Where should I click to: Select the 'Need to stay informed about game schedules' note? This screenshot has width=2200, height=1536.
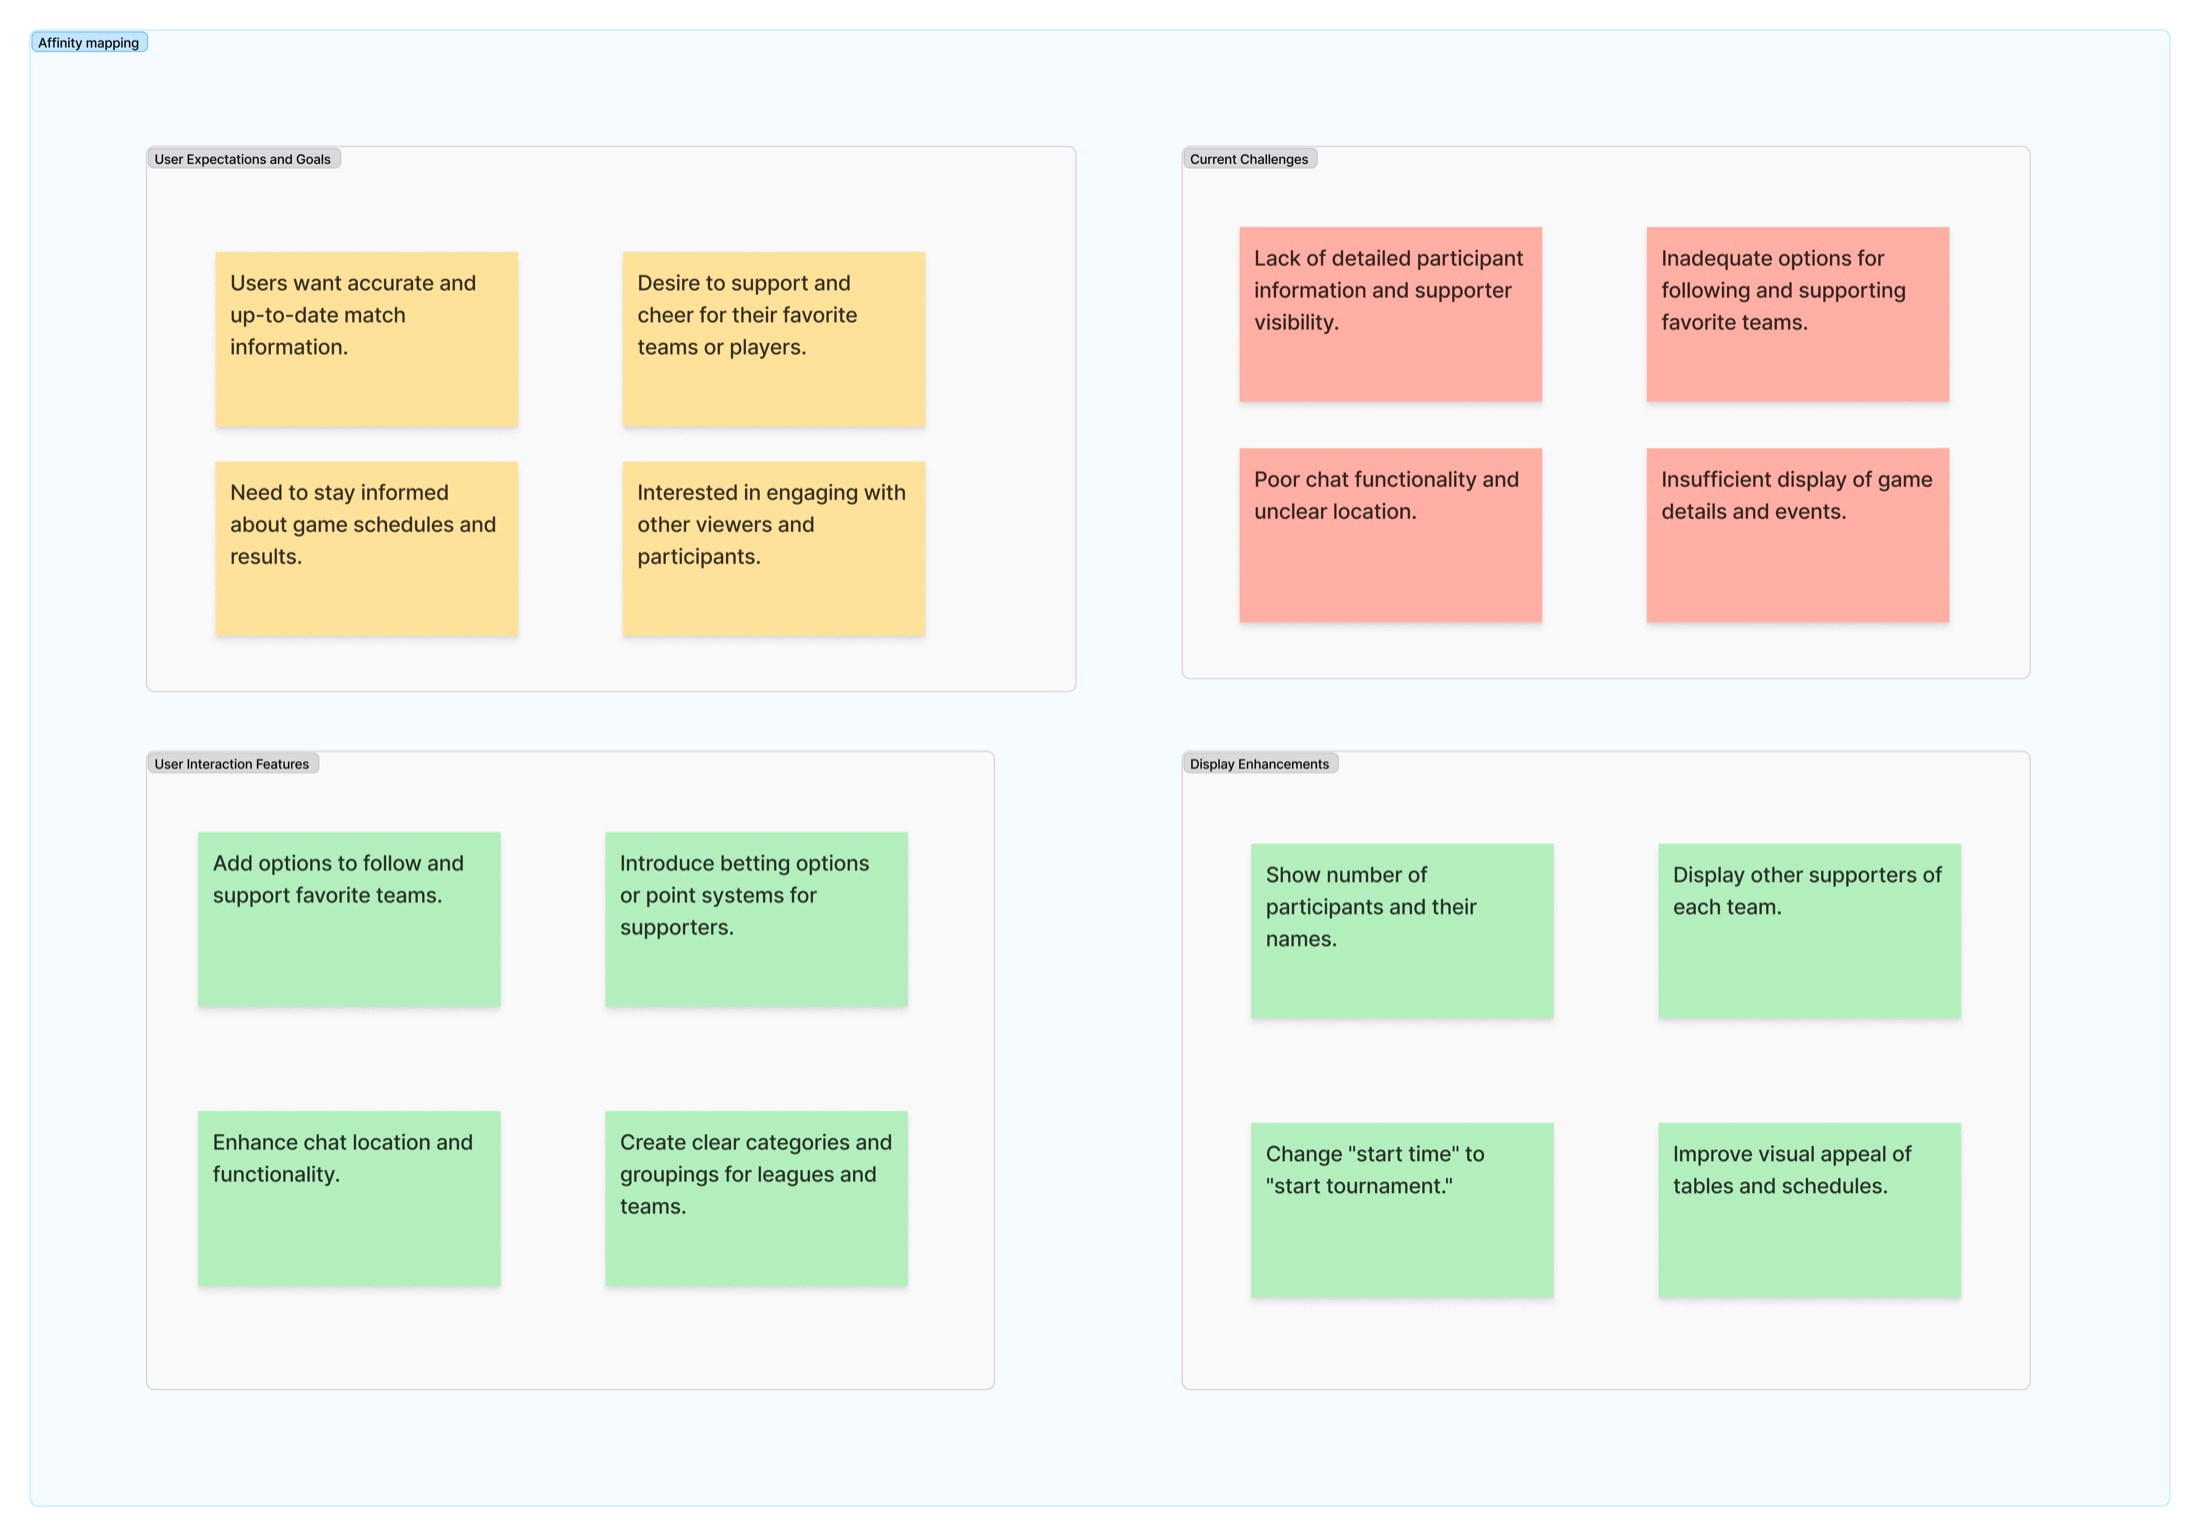[x=367, y=548]
